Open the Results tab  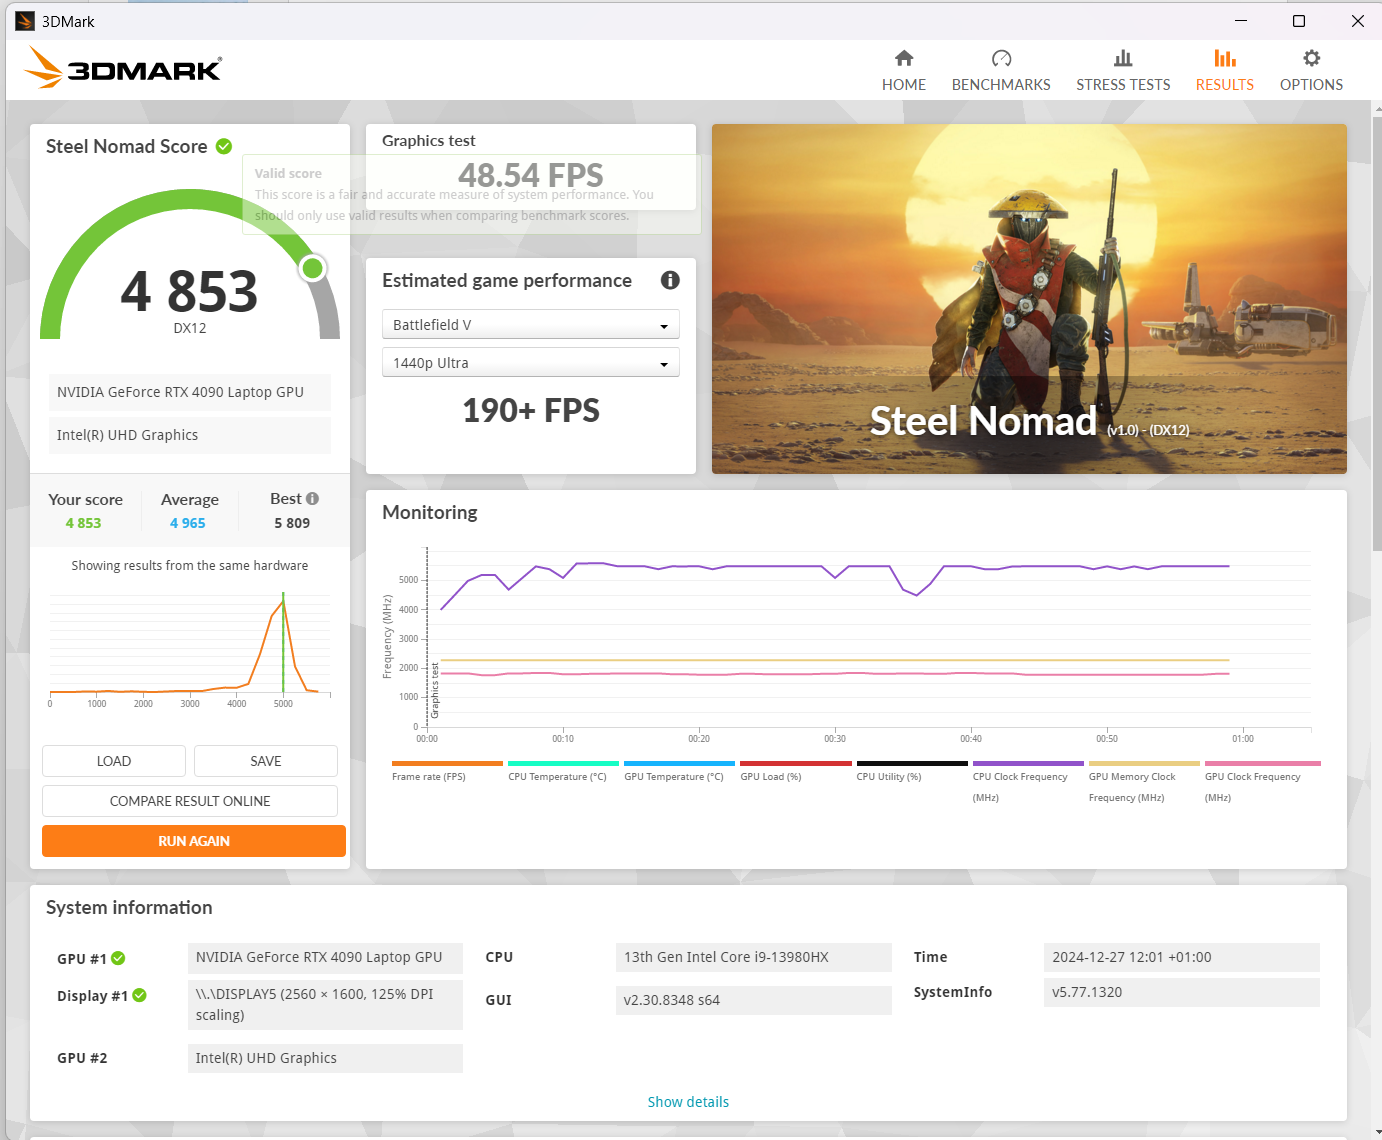click(1225, 71)
